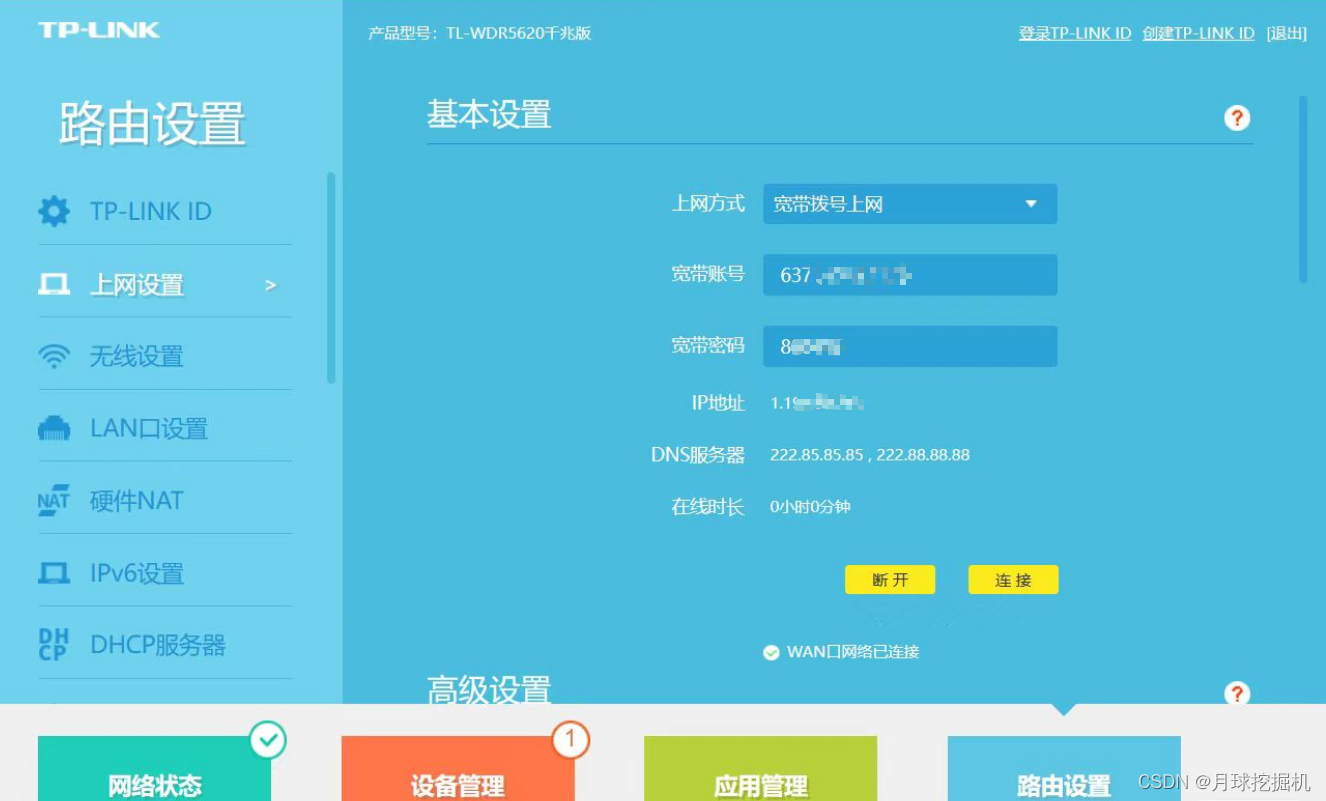Click the 宽带账号 input field
This screenshot has width=1326, height=801.
click(x=910, y=275)
